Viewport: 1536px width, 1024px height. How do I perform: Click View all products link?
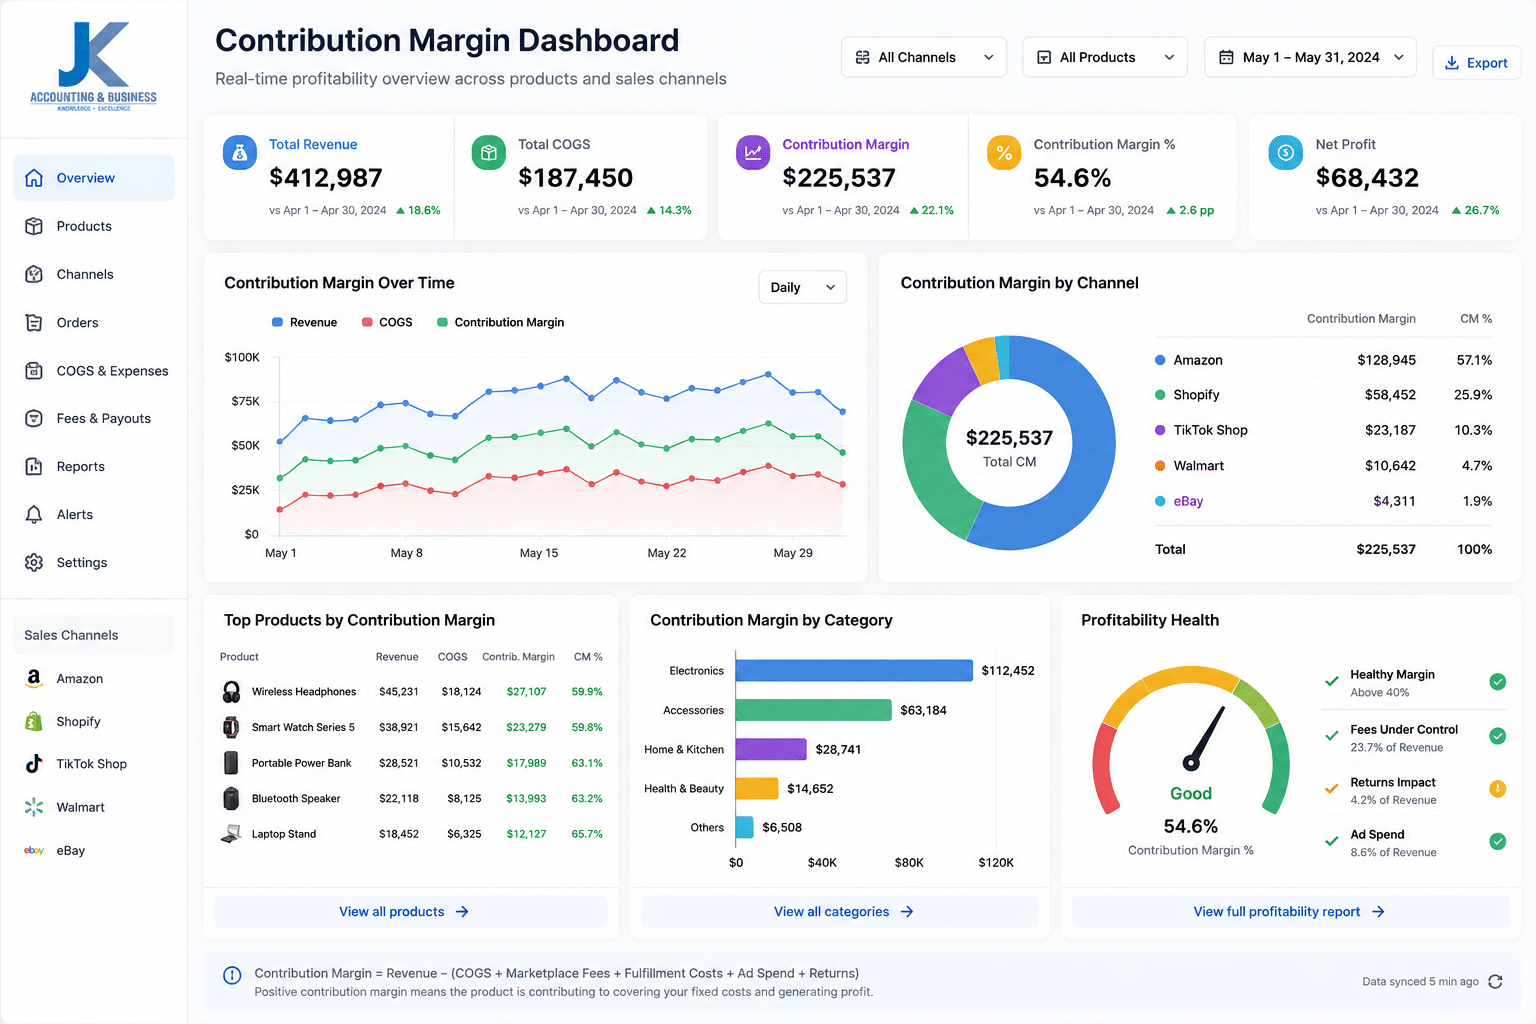tap(411, 911)
